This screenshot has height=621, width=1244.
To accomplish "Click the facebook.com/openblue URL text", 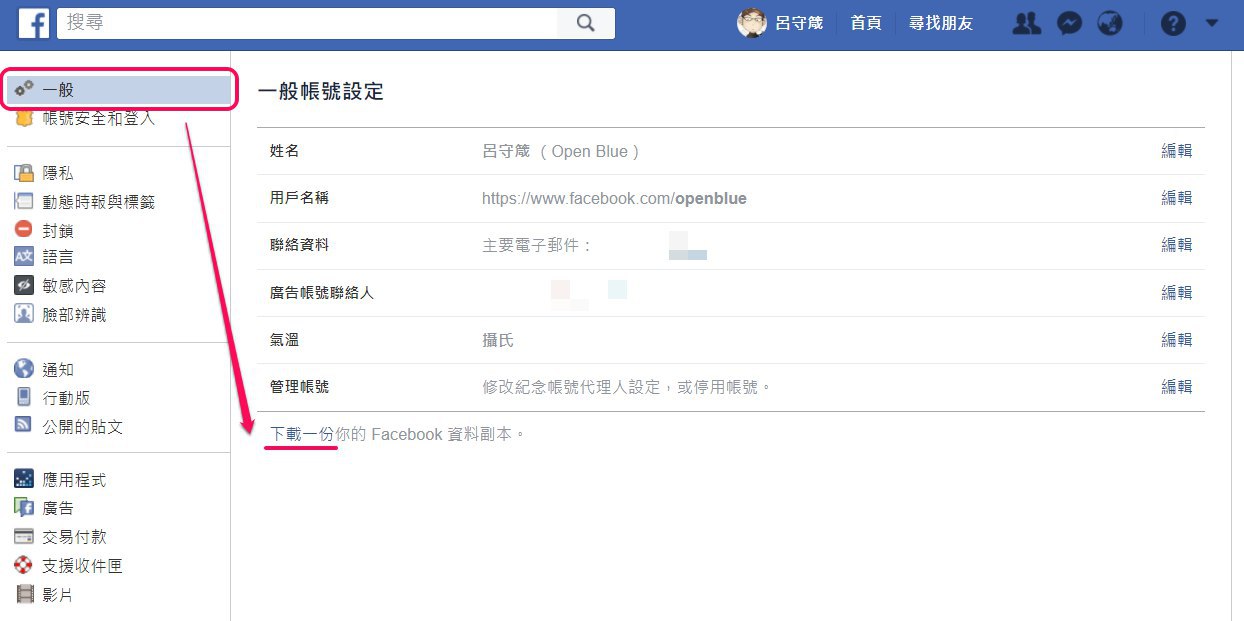I will tap(614, 198).
